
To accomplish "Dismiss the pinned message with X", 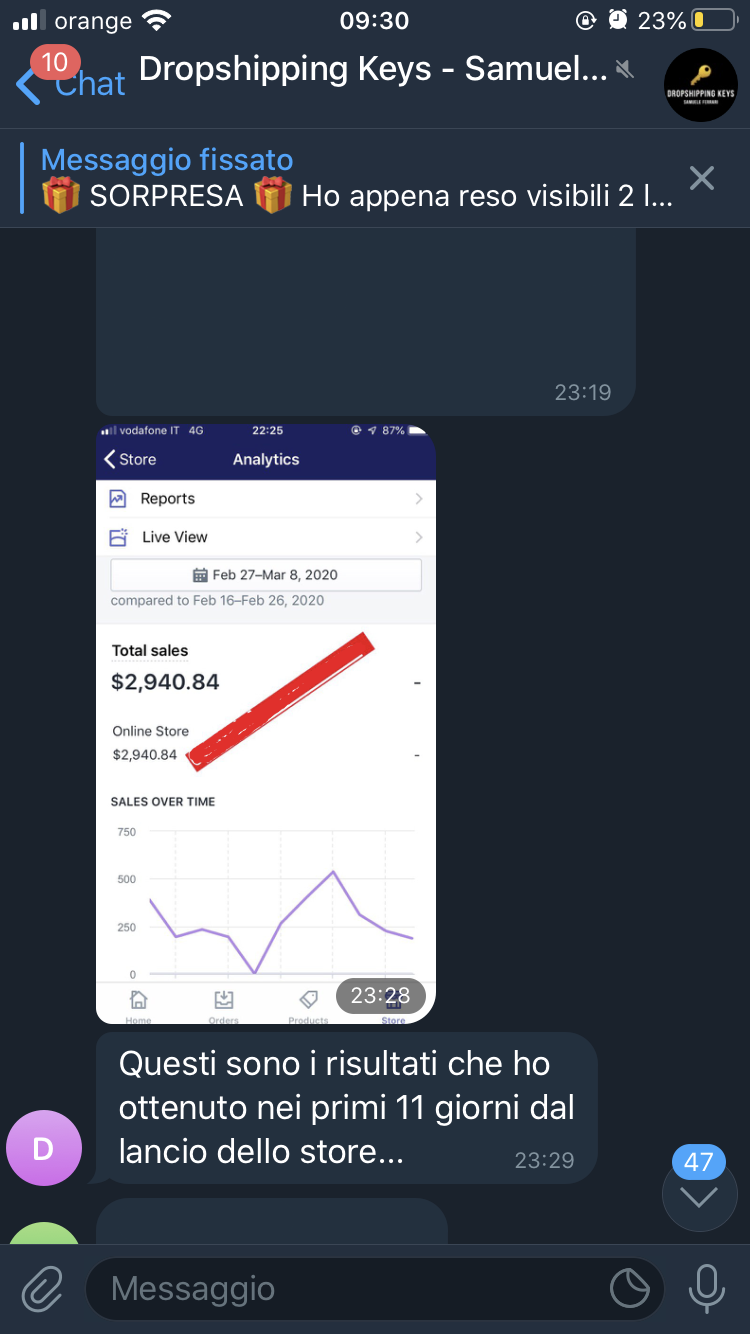I will click(702, 178).
